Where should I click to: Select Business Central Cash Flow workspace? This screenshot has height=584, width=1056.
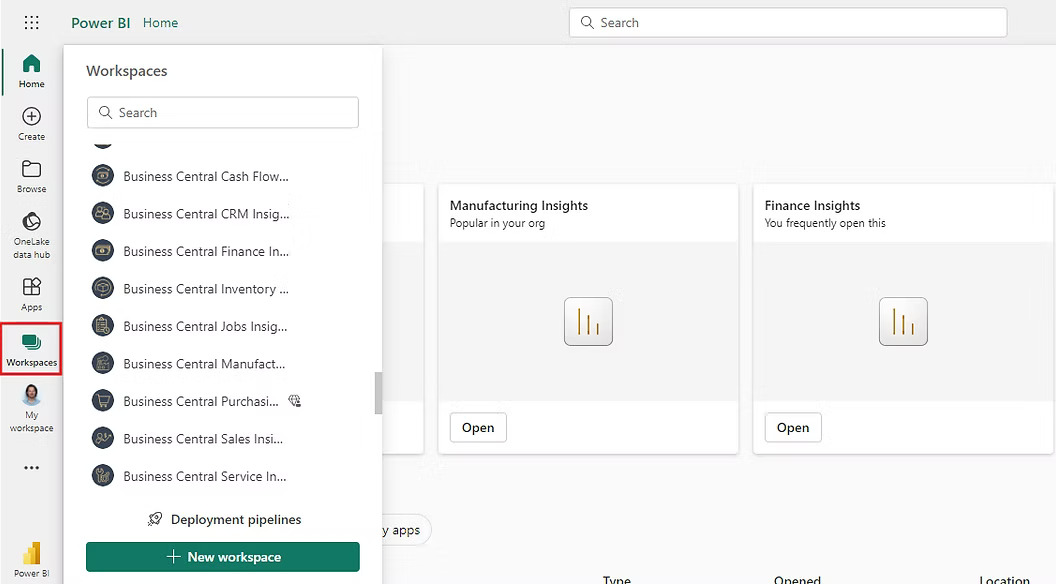(x=205, y=177)
